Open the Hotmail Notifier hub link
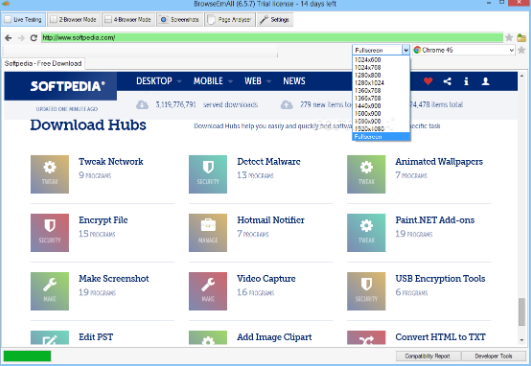 coord(271,220)
